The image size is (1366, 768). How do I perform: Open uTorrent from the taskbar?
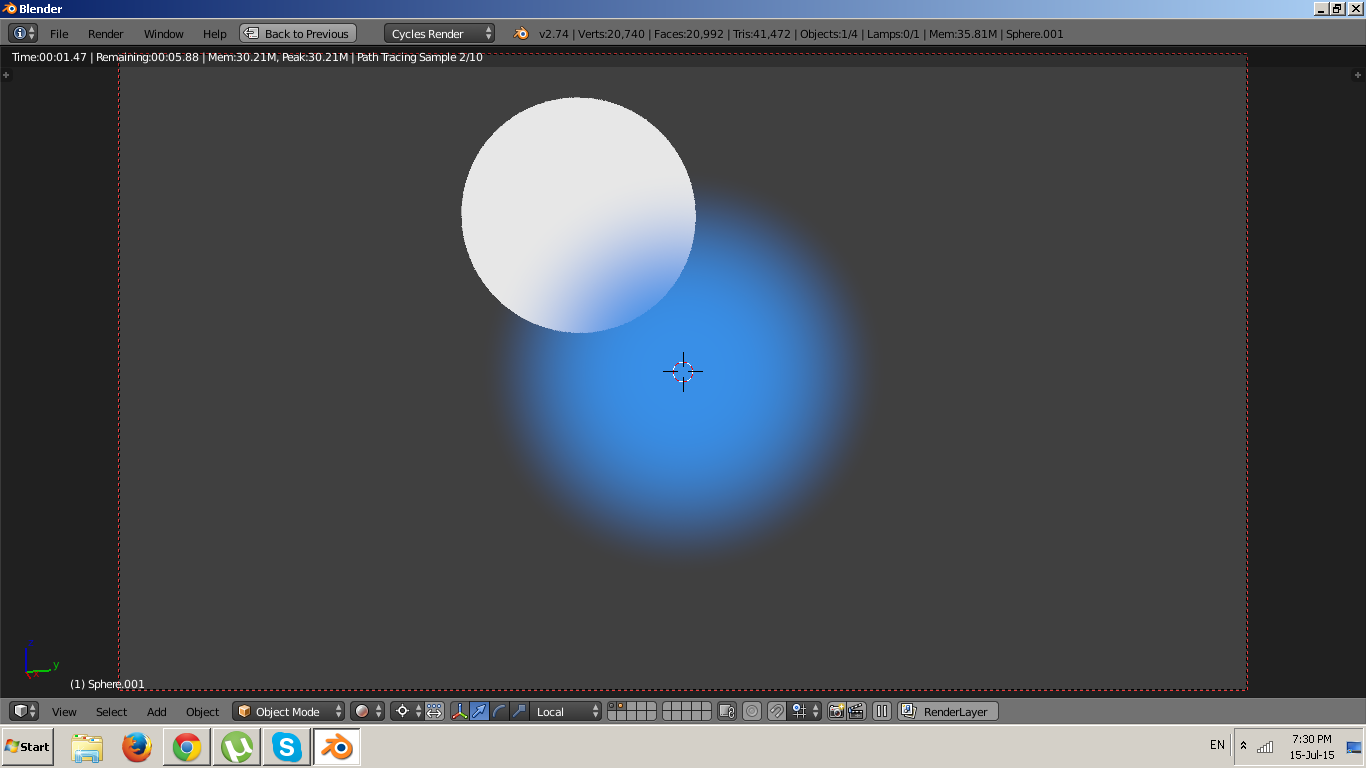pyautogui.click(x=237, y=747)
